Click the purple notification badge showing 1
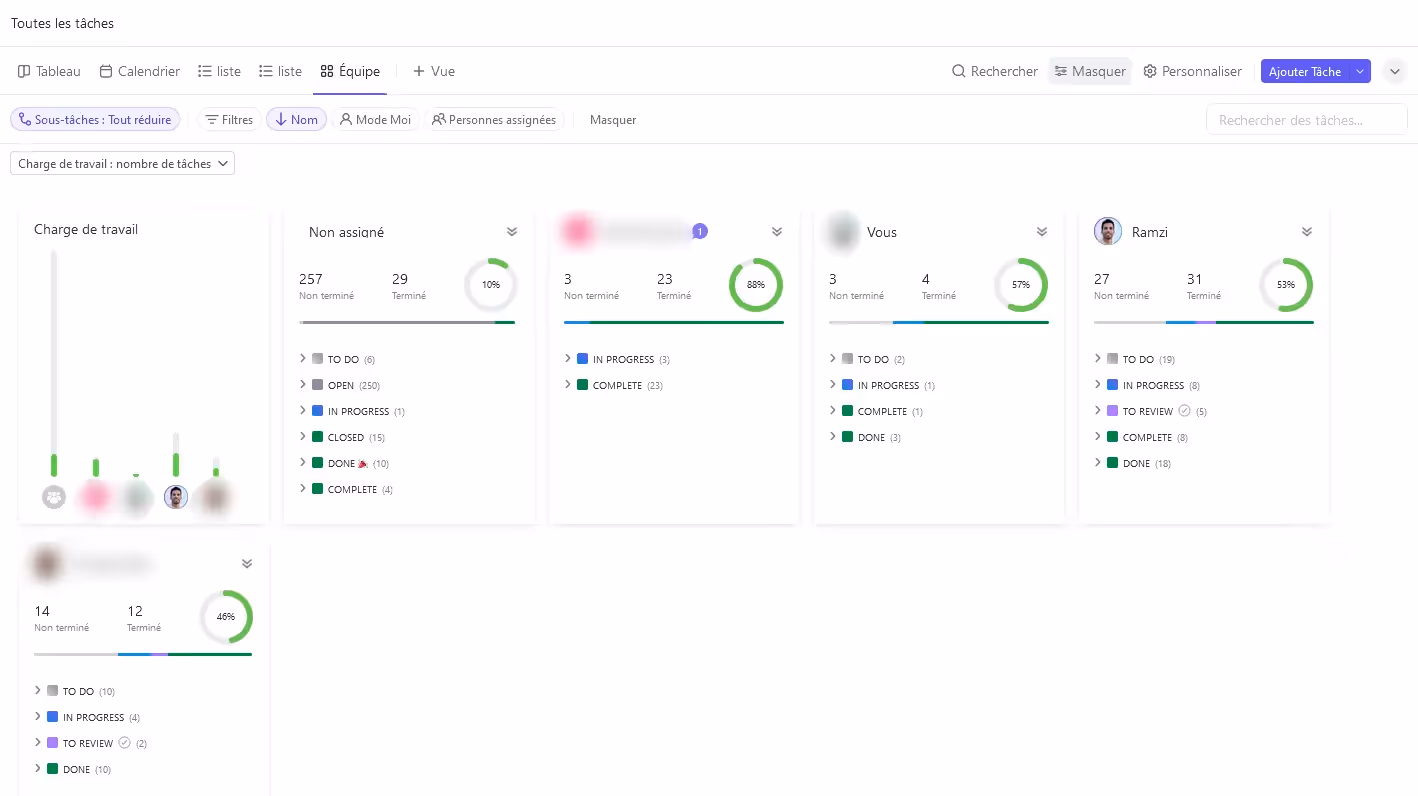 (x=700, y=231)
